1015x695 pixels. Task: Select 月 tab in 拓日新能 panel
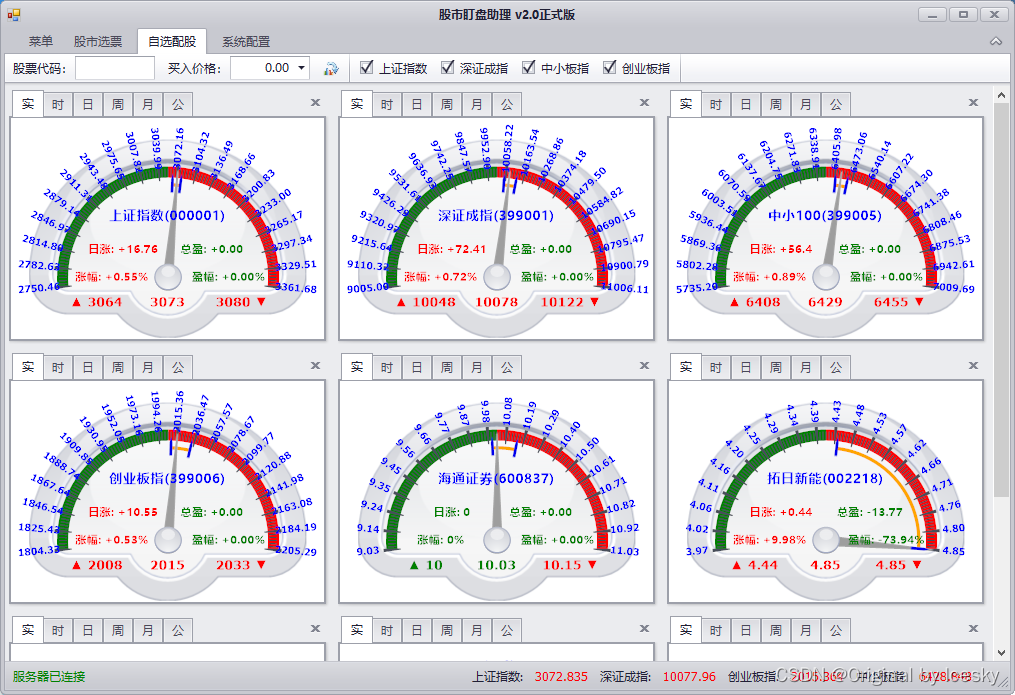point(805,368)
